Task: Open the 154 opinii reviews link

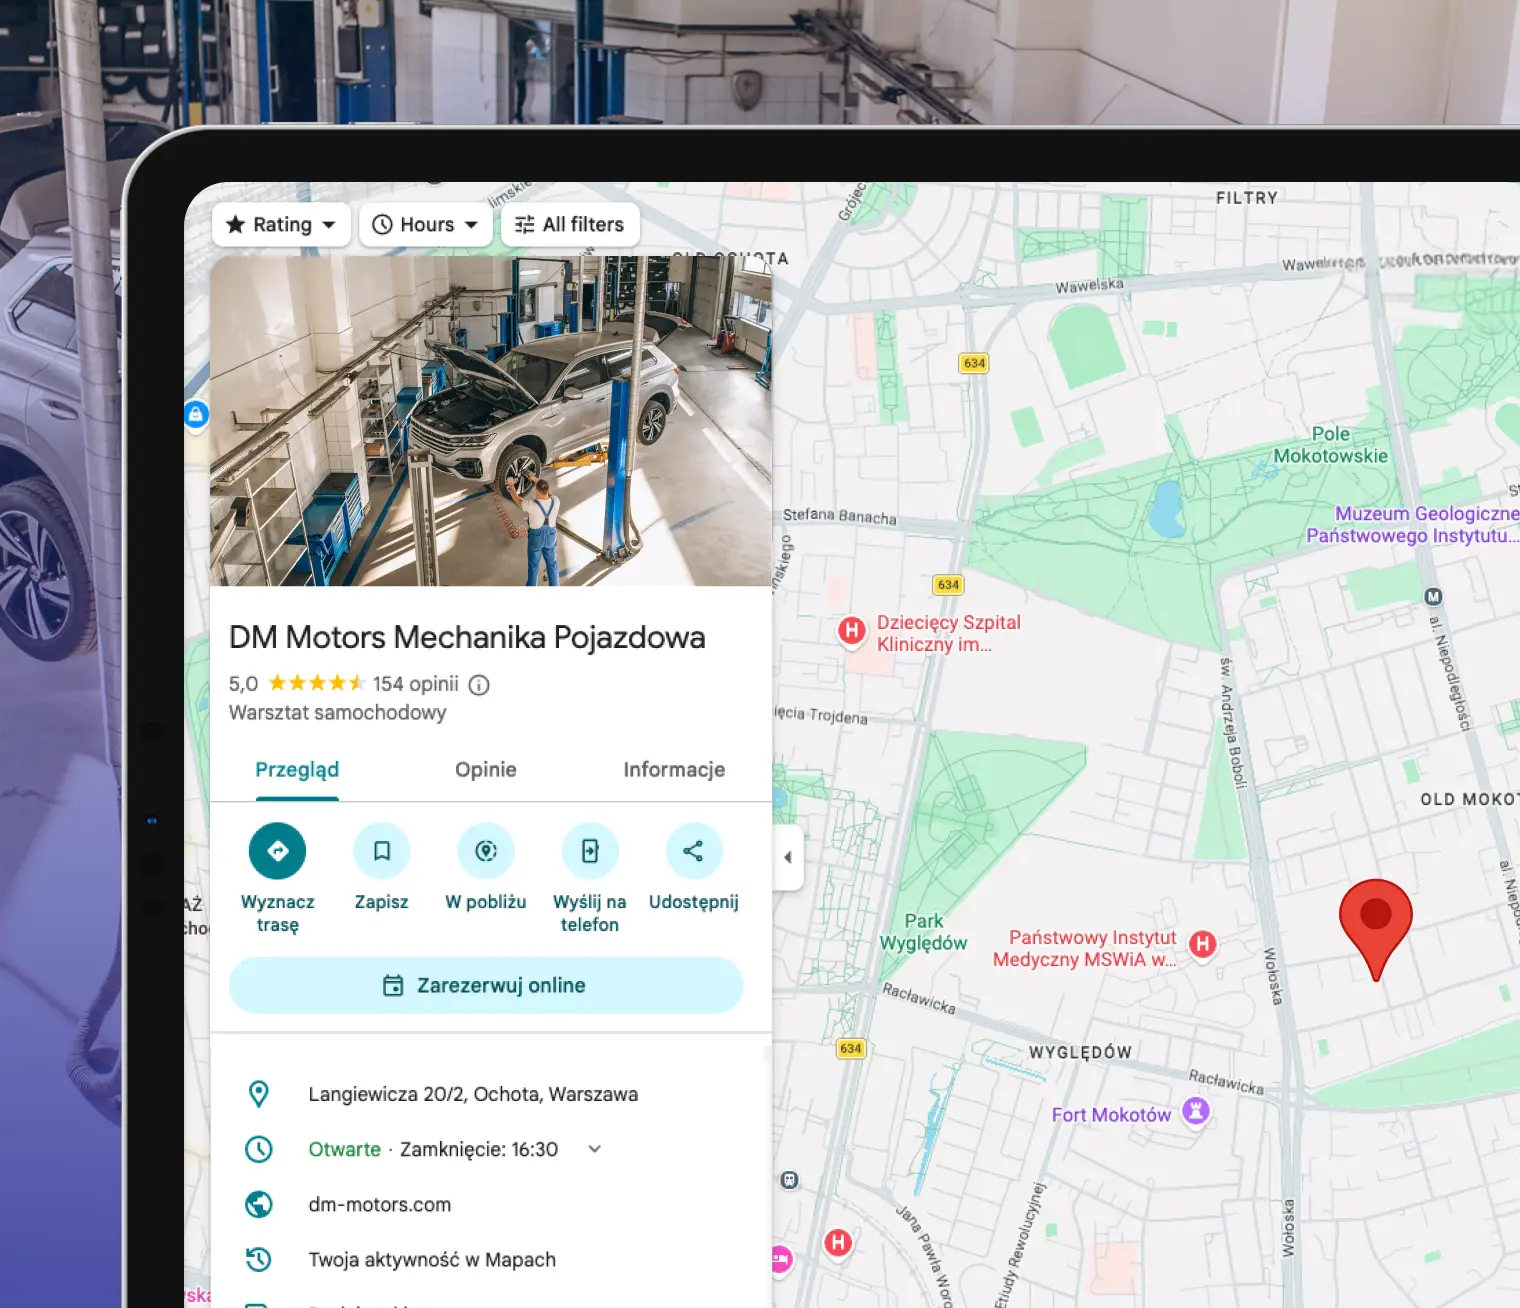Action: (x=416, y=684)
